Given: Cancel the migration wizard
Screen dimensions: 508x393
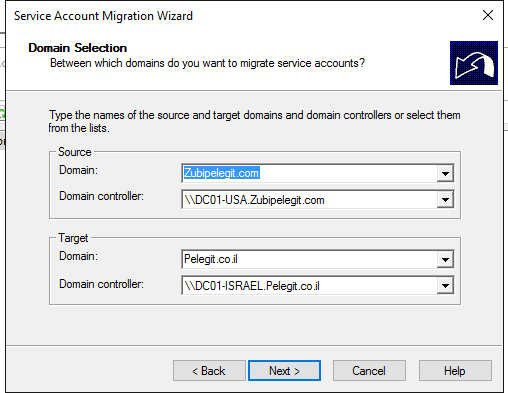Looking at the screenshot, I should [369, 371].
